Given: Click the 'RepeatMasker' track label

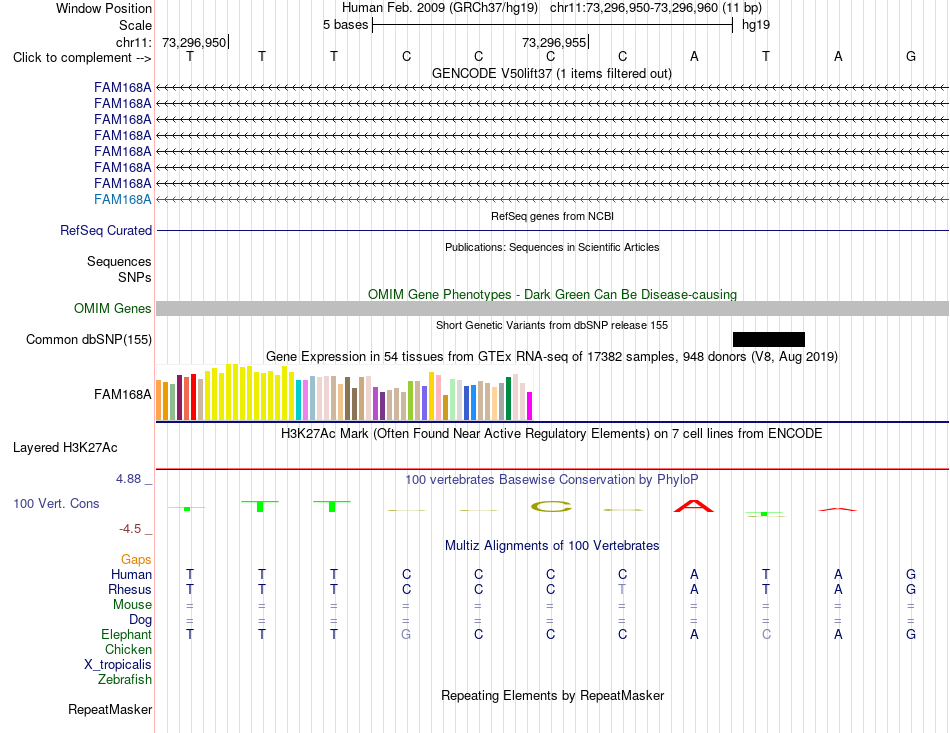Looking at the screenshot, I should (110, 709).
